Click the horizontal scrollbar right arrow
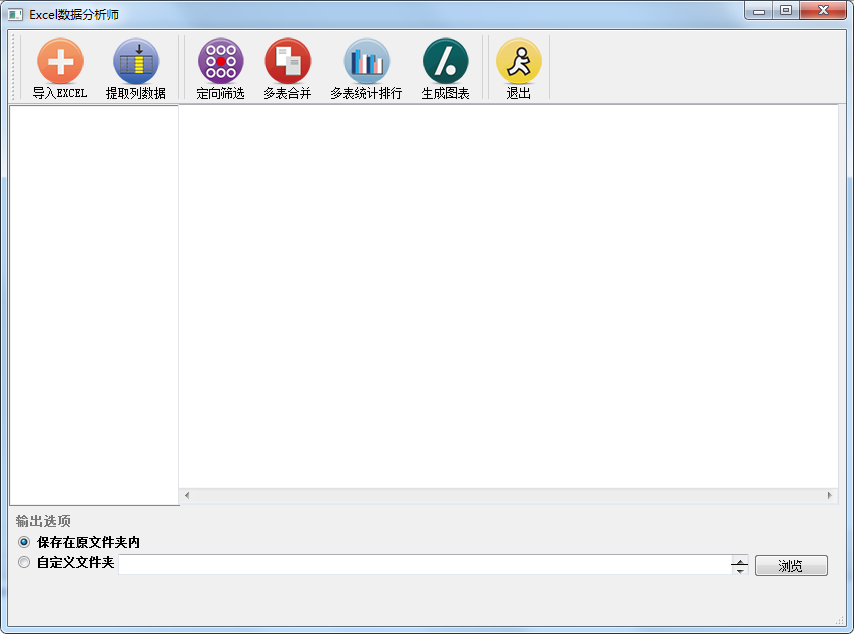Screen dimensions: 854x634 tap(829, 495)
